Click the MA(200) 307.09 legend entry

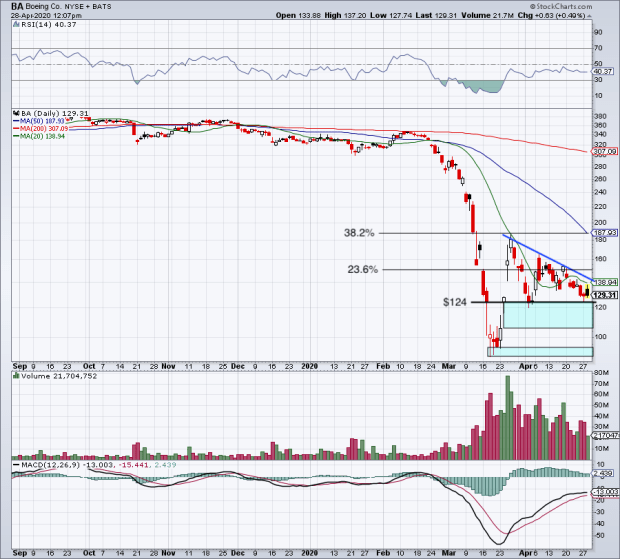pyautogui.click(x=40, y=128)
